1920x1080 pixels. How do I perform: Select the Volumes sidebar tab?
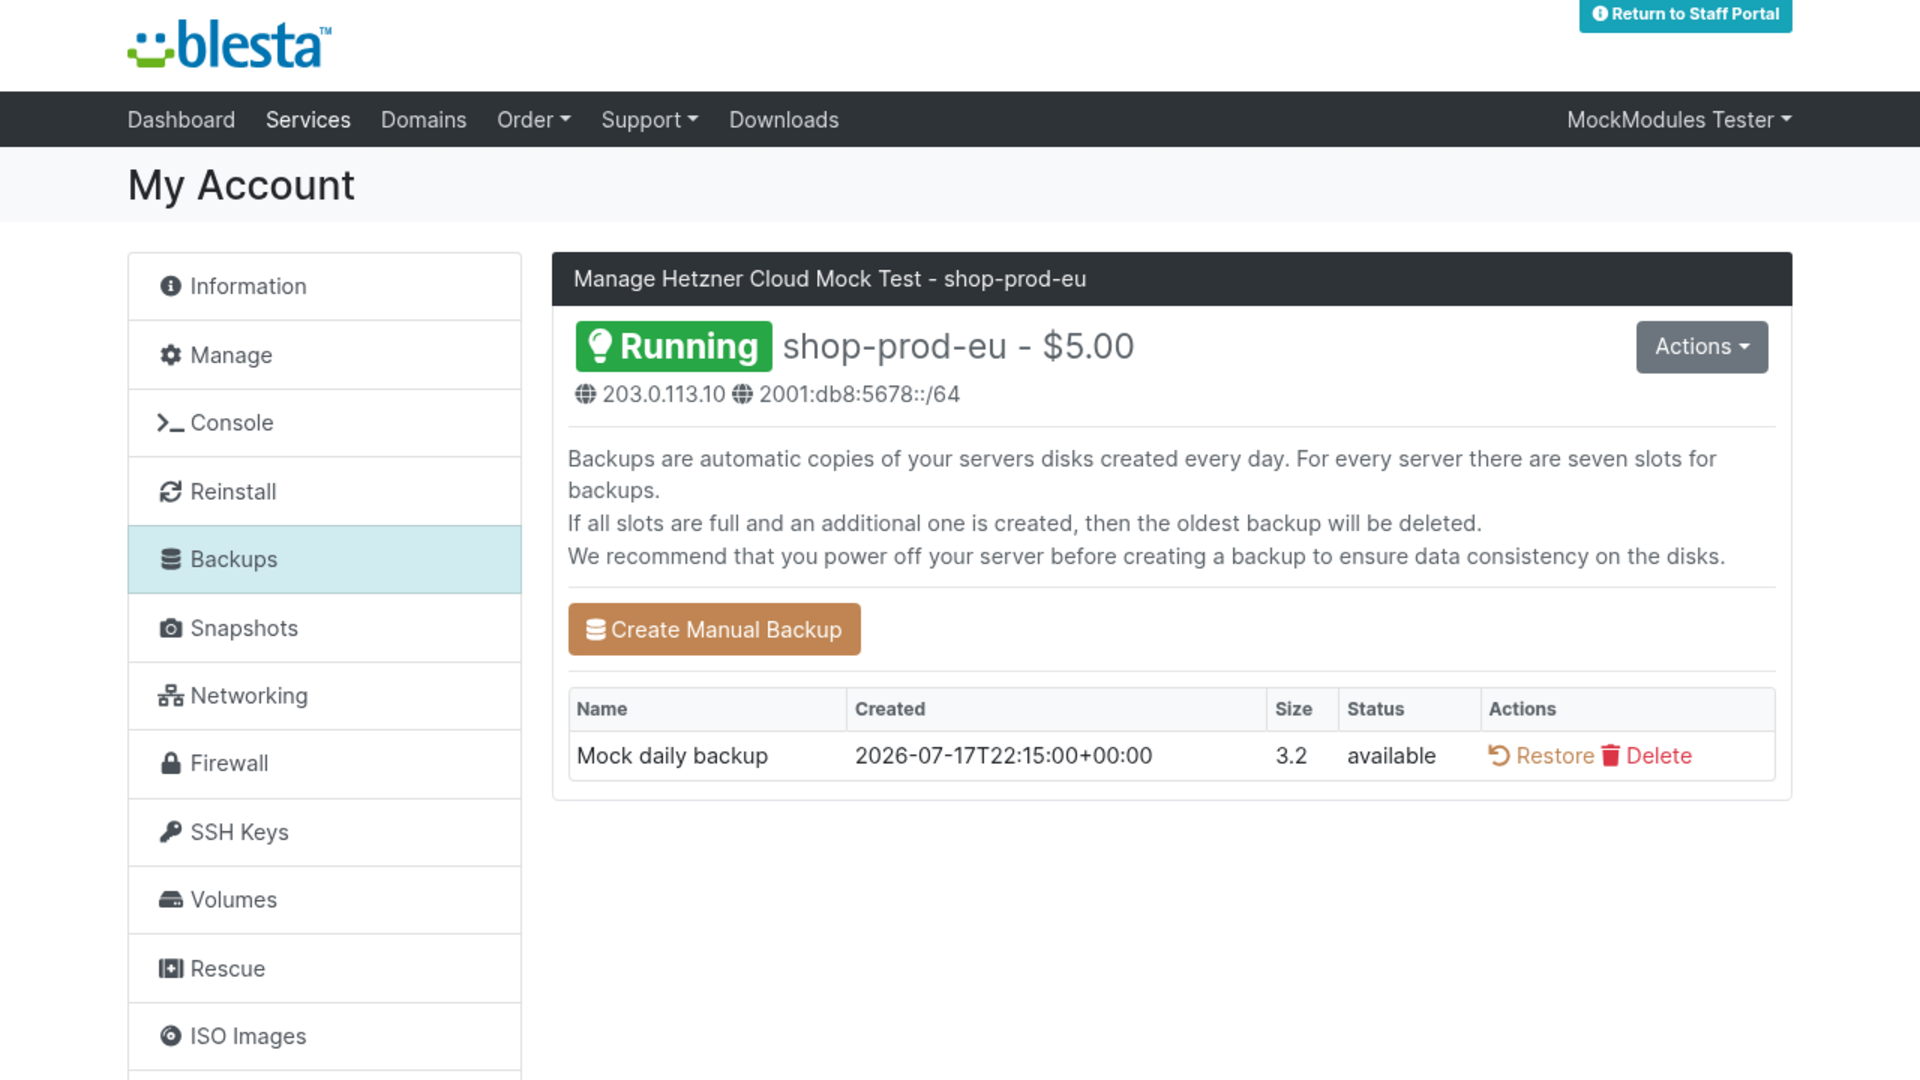click(x=325, y=900)
